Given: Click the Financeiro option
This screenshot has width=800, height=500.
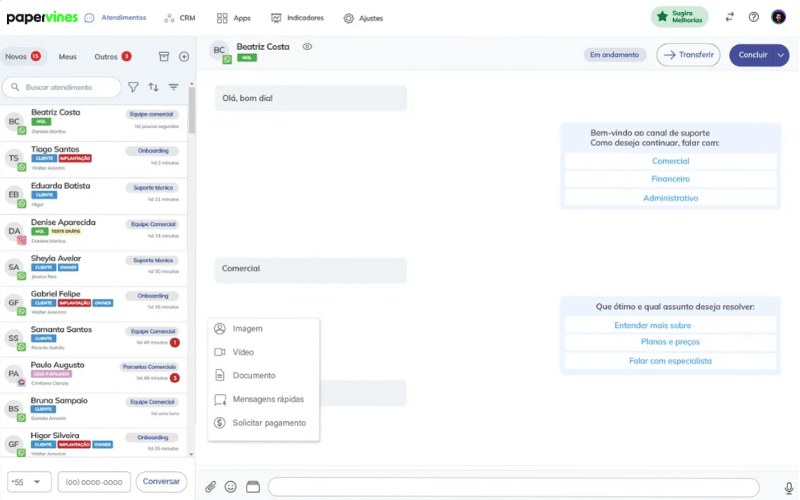Looking at the screenshot, I should pos(670,179).
